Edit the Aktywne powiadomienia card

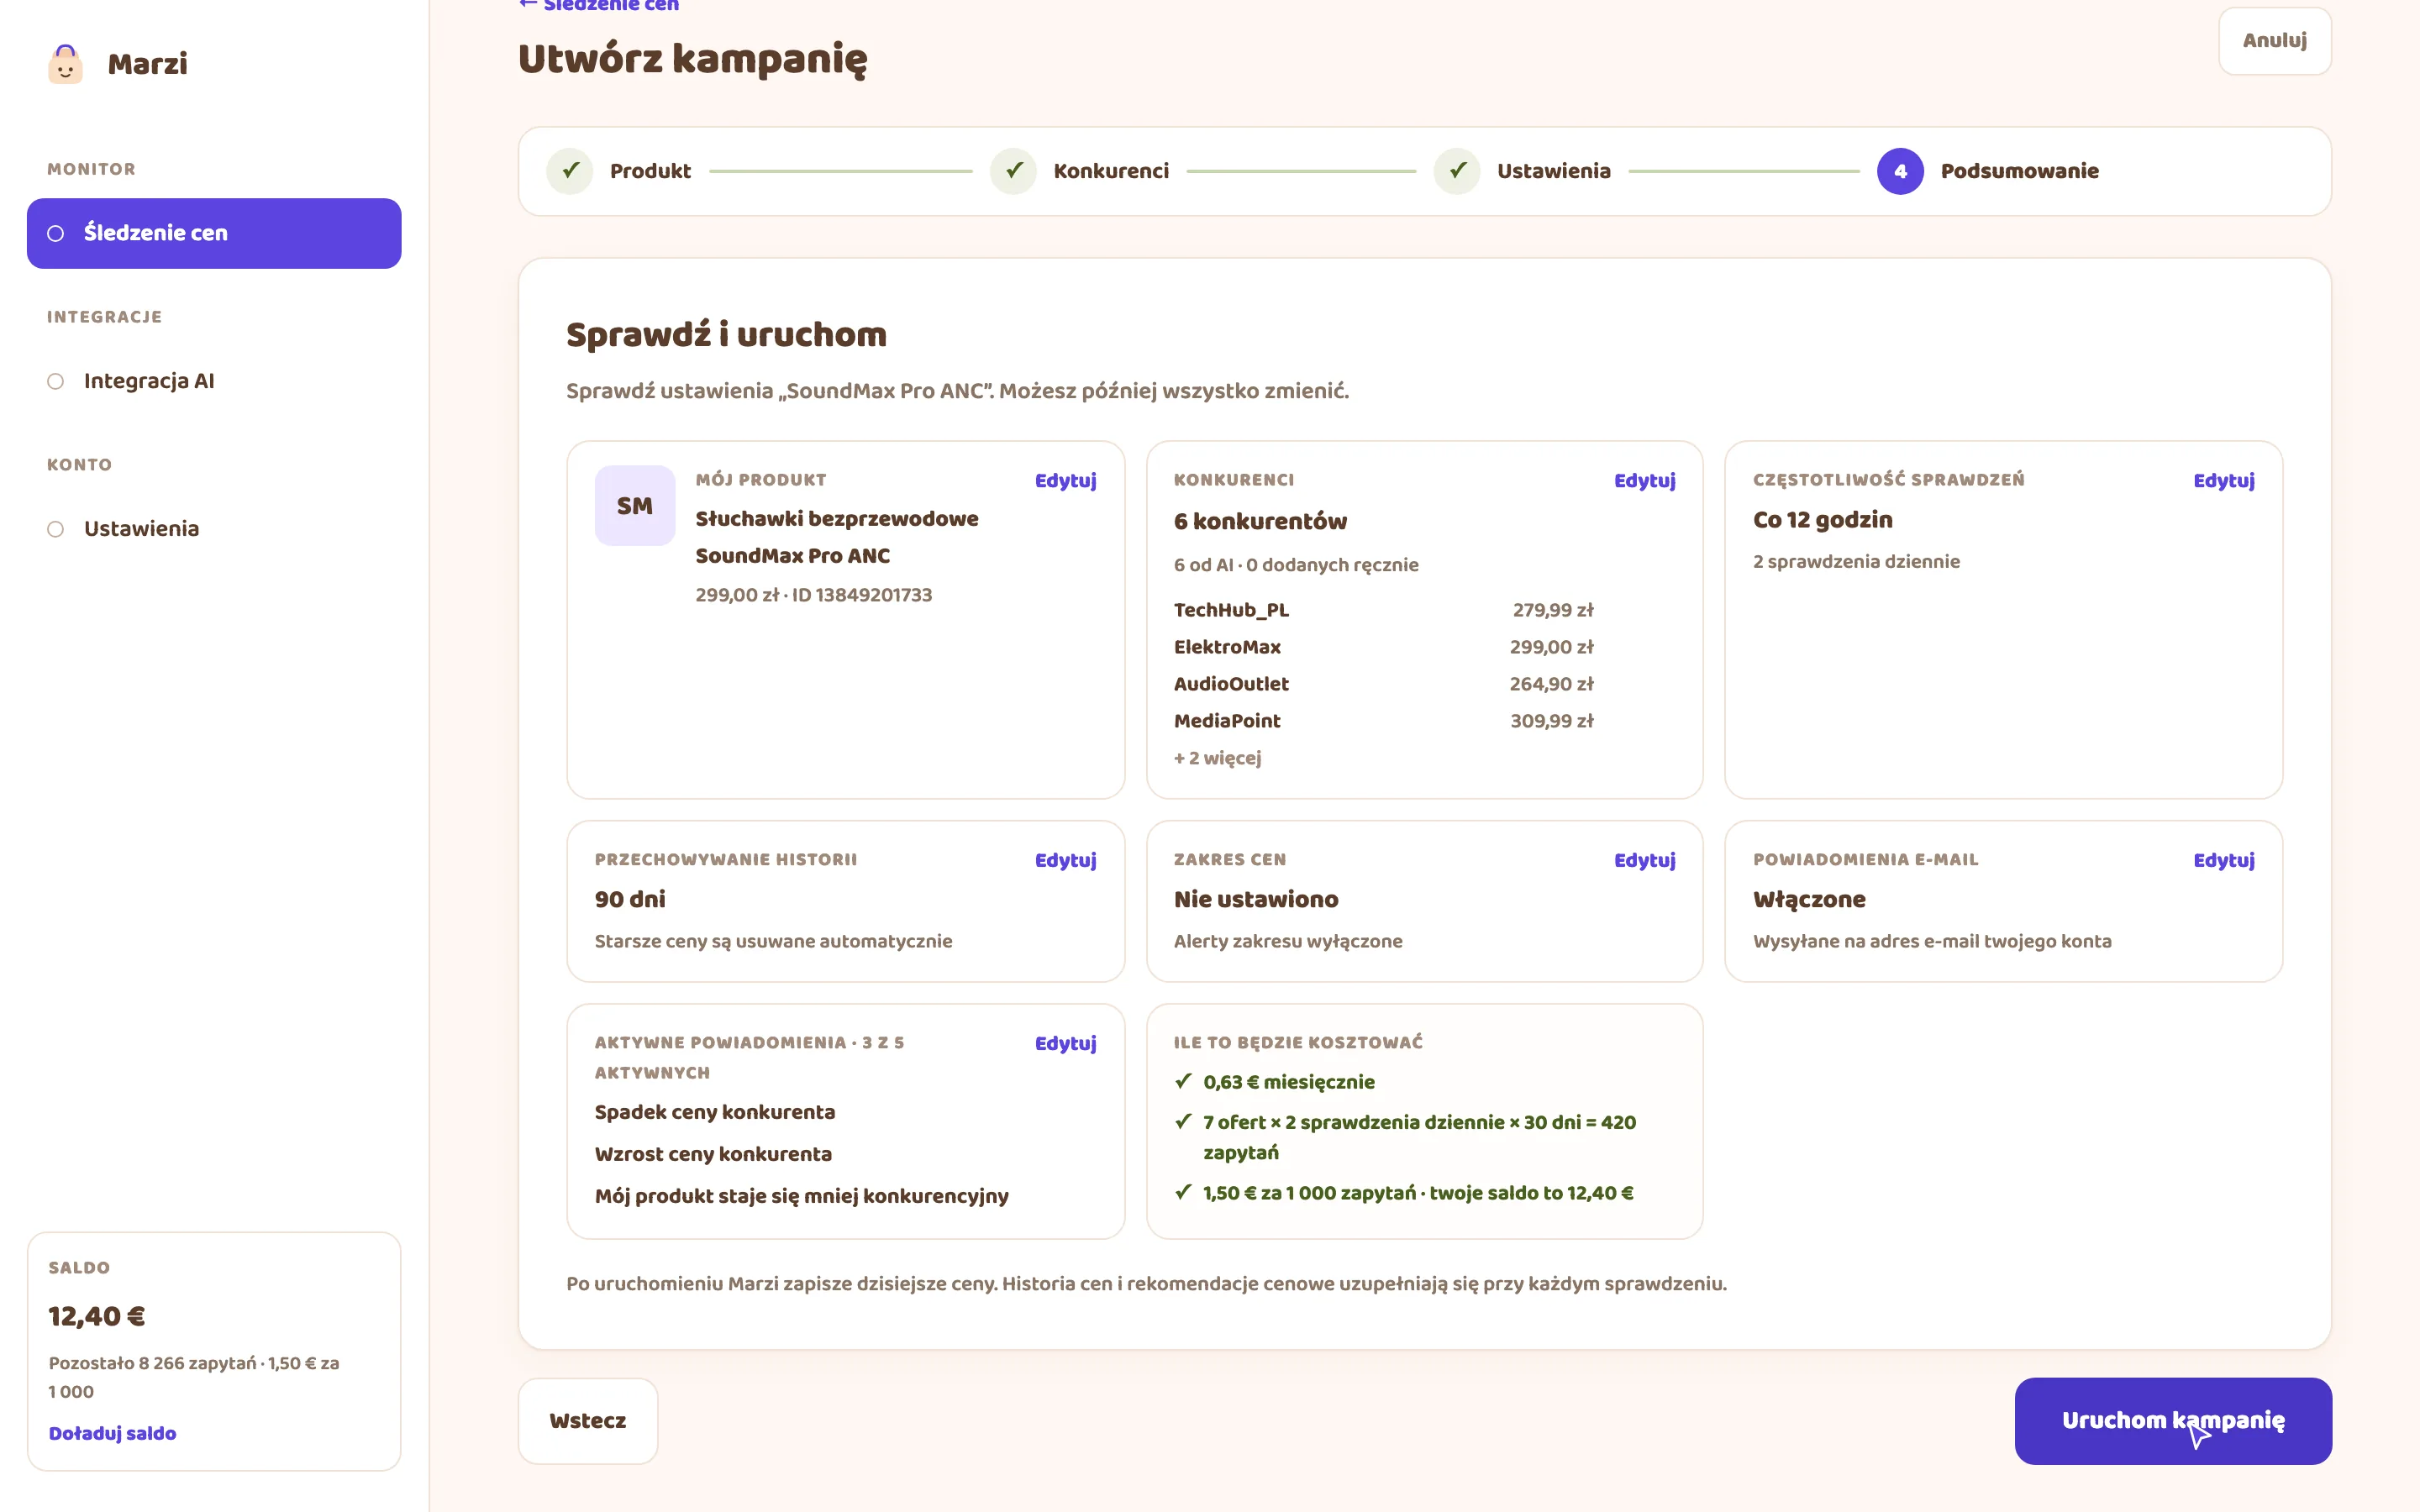tap(1066, 1044)
